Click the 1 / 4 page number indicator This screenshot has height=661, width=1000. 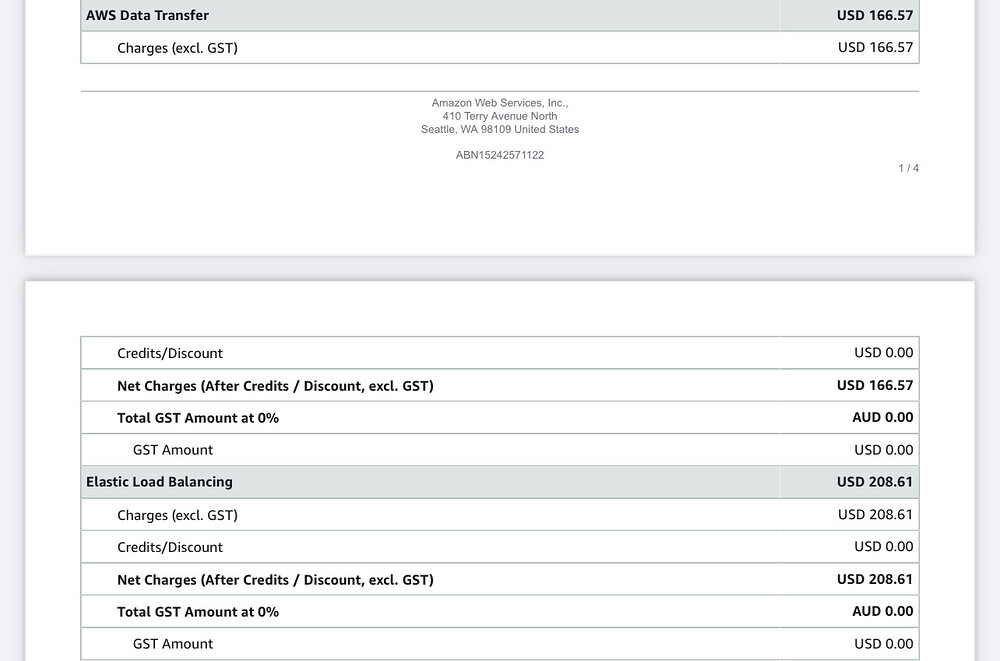click(908, 168)
